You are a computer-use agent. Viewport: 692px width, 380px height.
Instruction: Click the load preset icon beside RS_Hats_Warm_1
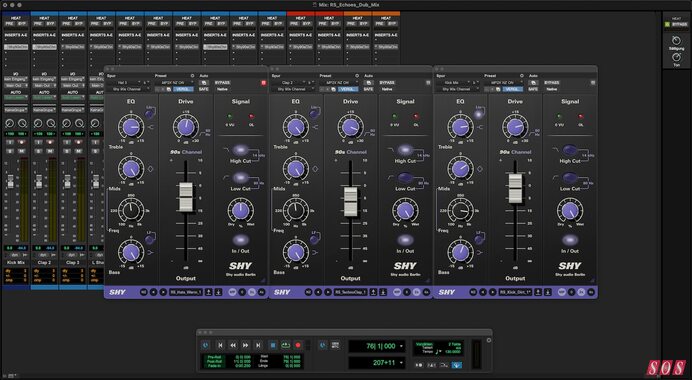(x=218, y=292)
